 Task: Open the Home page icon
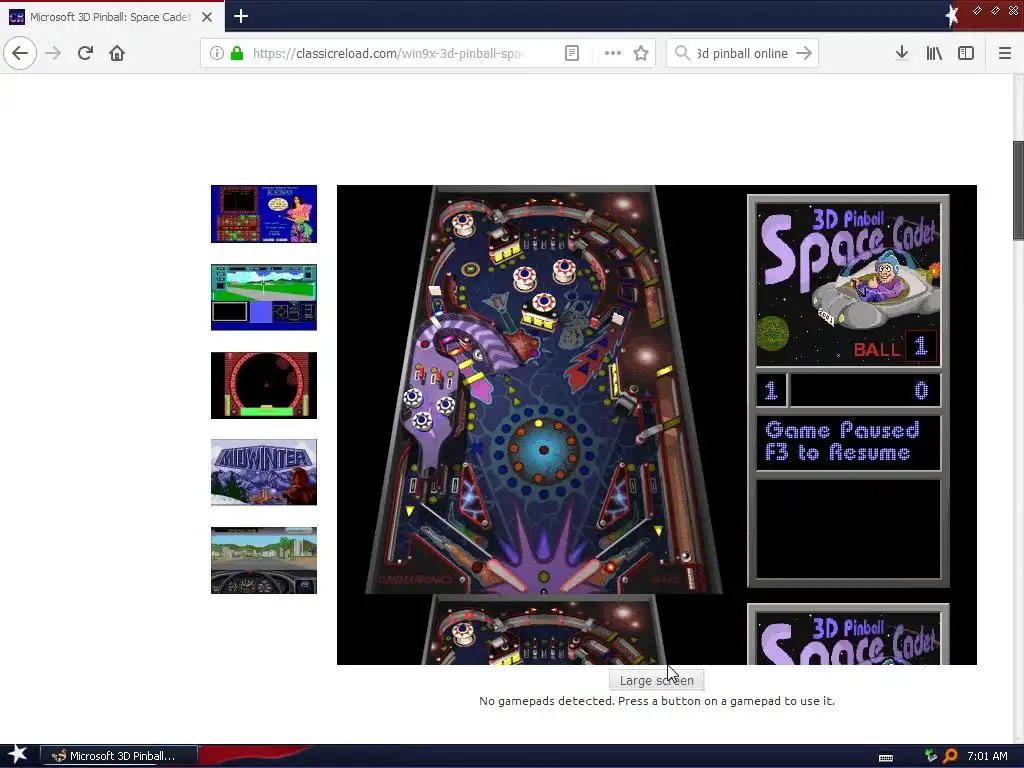click(117, 53)
